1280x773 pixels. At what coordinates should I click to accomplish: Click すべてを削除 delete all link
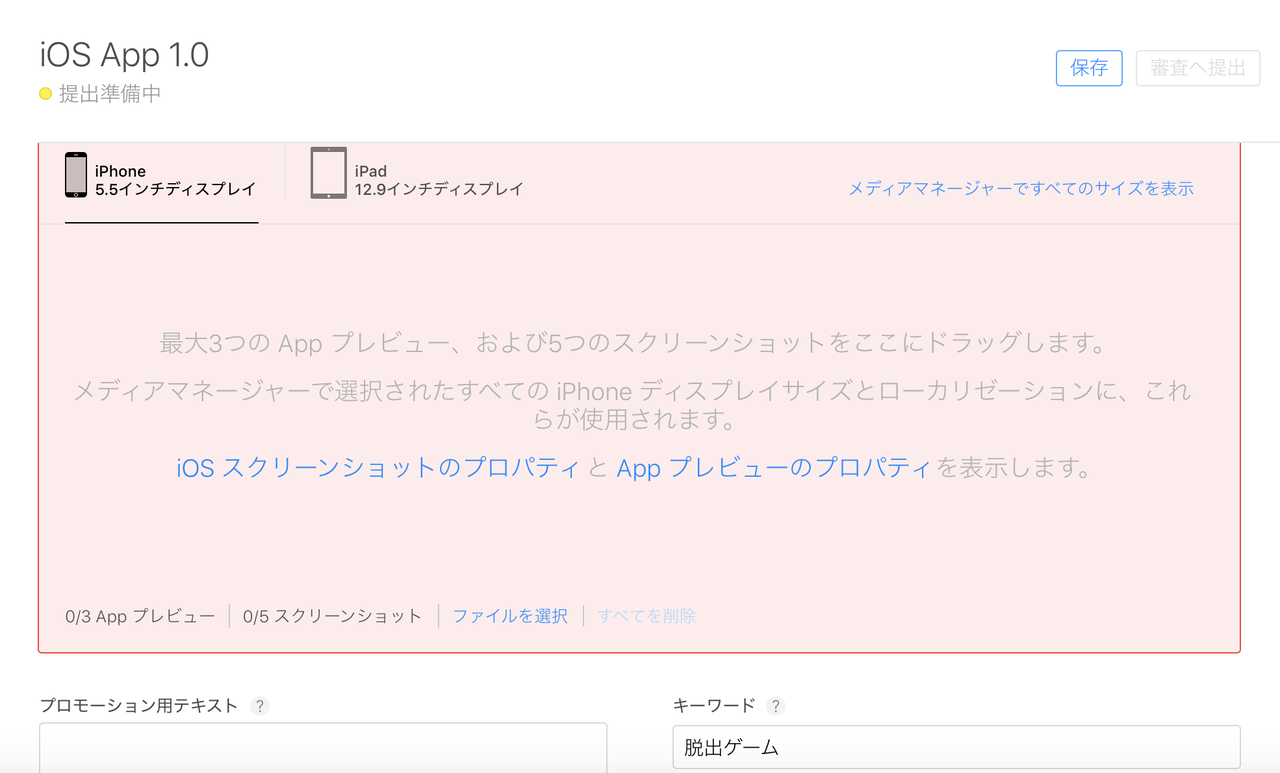647,616
